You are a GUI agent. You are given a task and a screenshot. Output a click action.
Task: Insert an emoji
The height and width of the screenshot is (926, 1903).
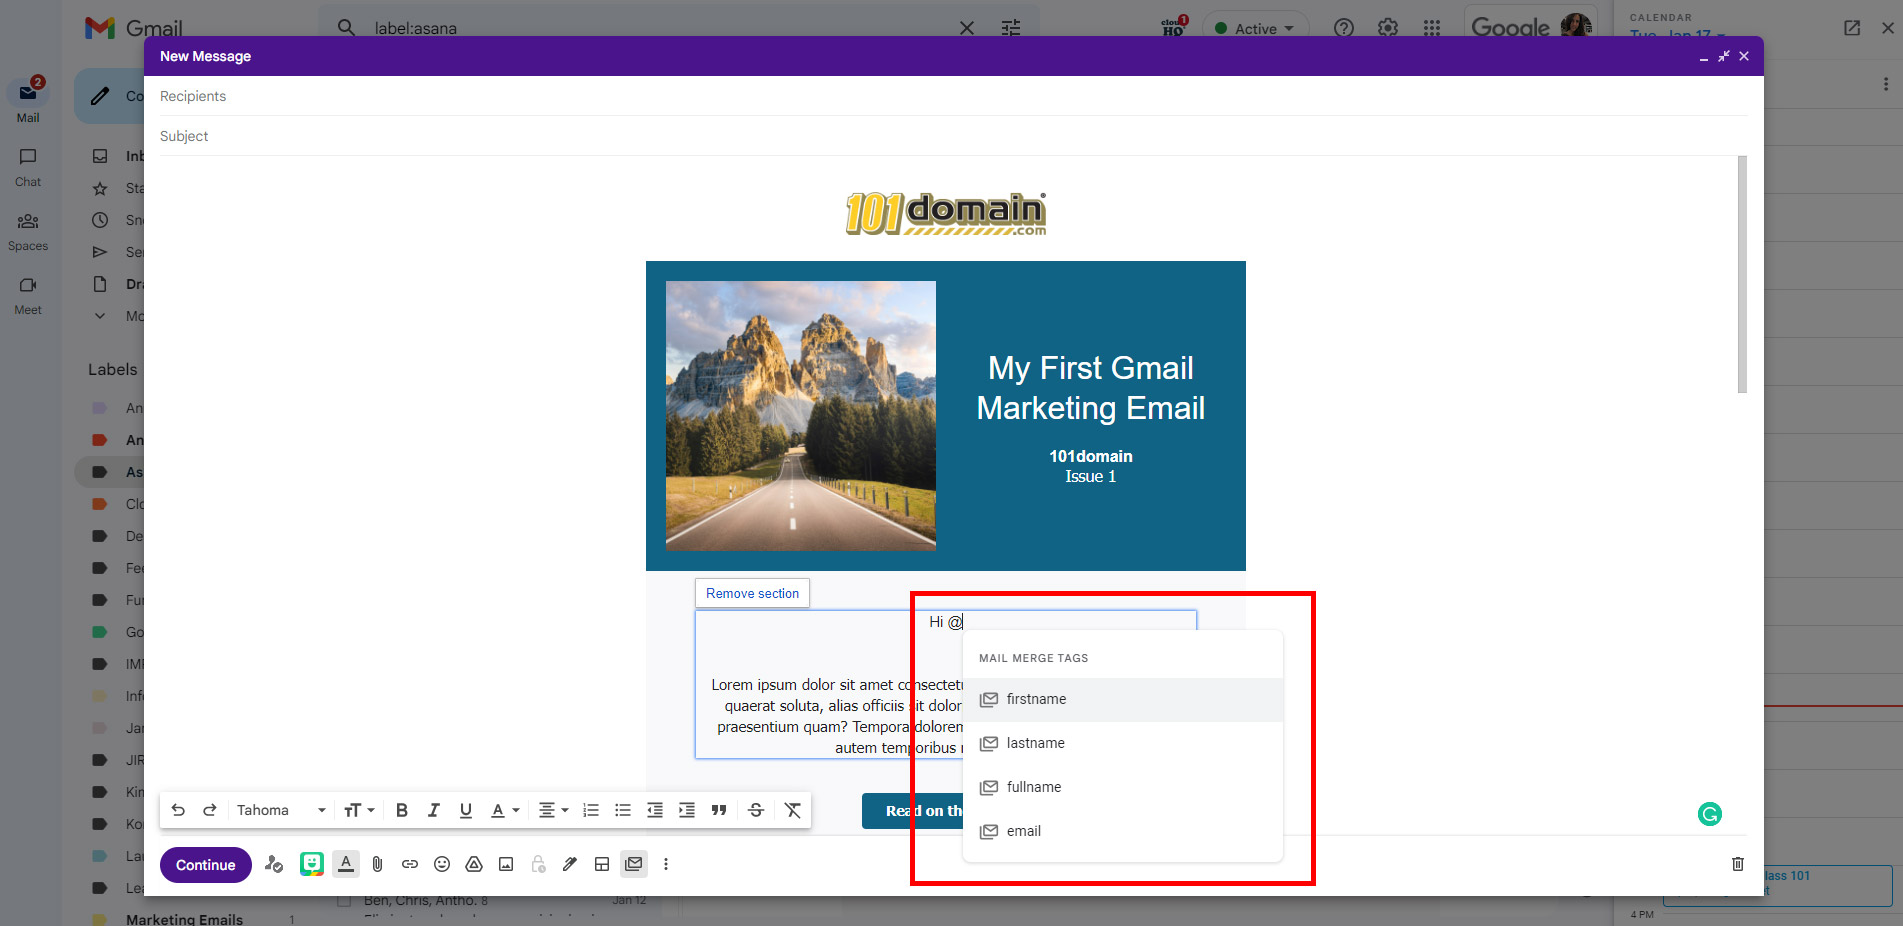coord(442,864)
